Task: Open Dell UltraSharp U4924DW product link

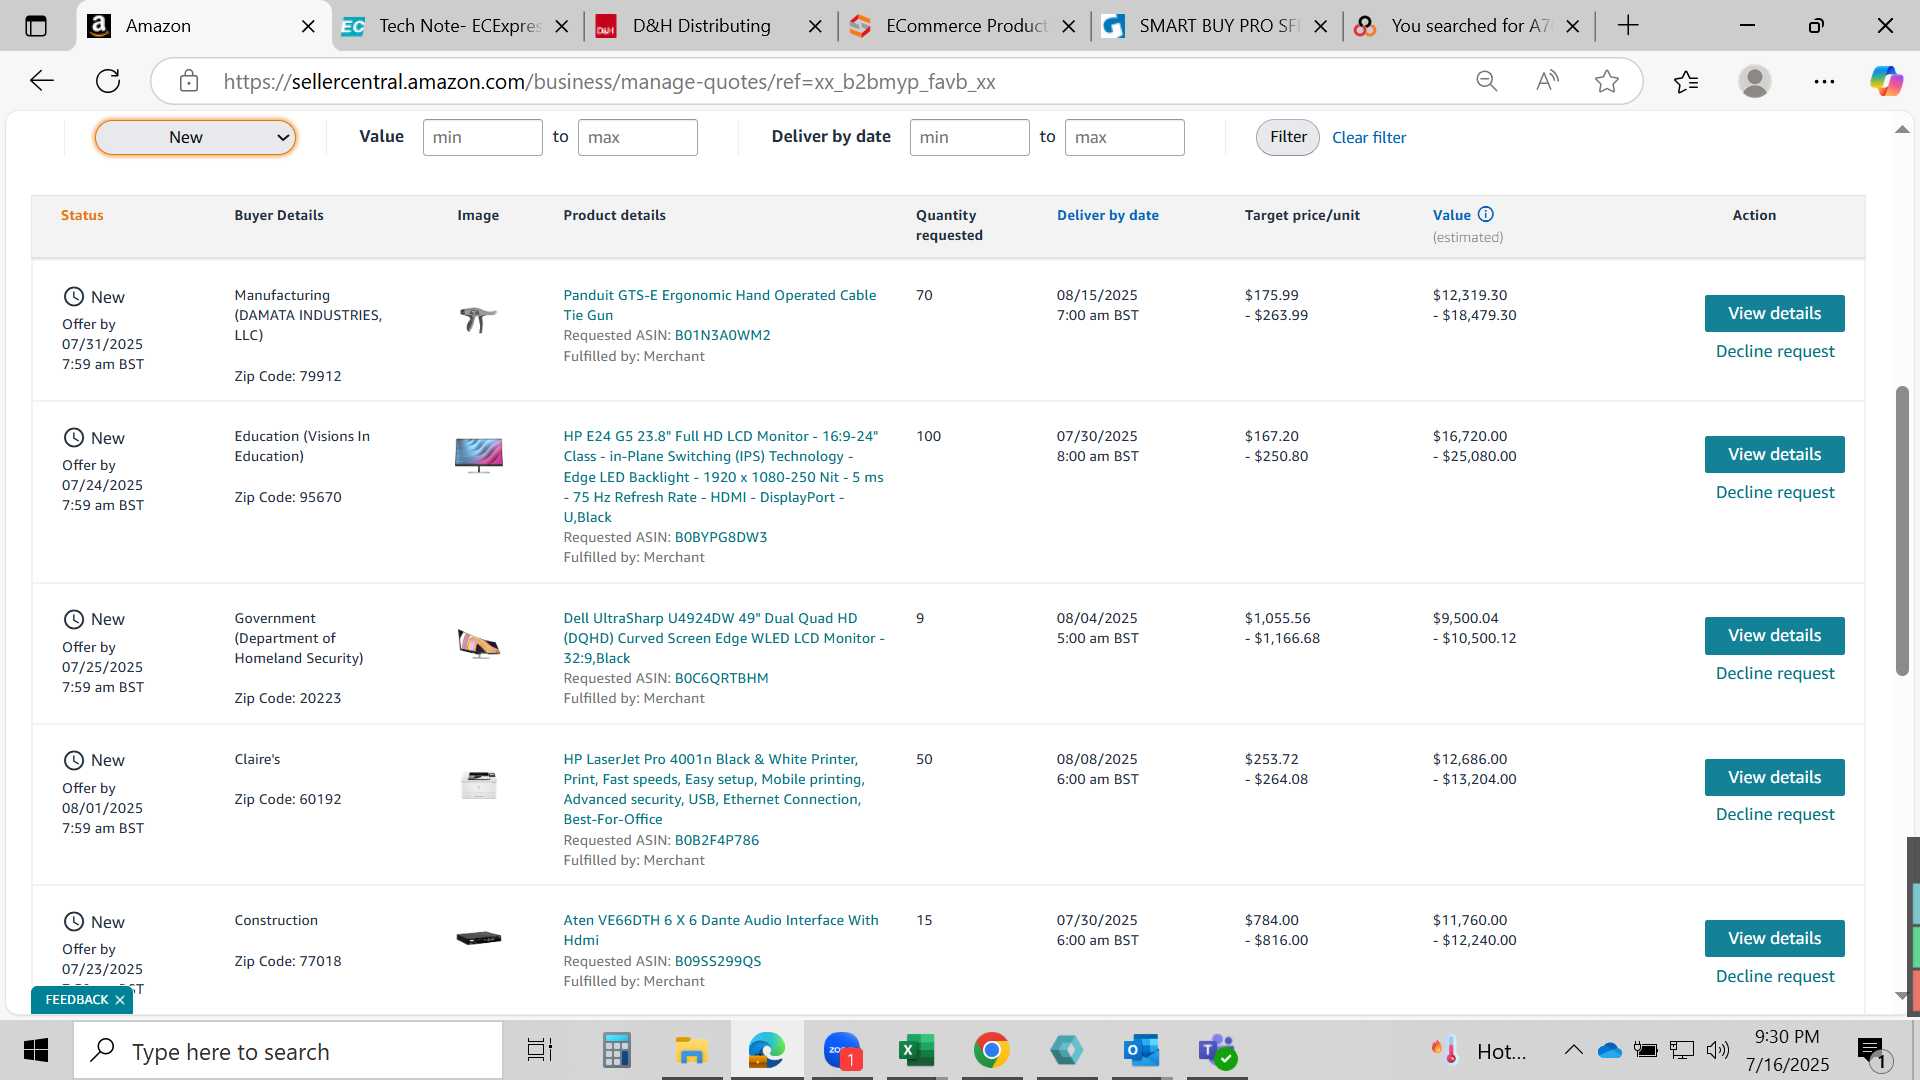Action: pos(723,638)
